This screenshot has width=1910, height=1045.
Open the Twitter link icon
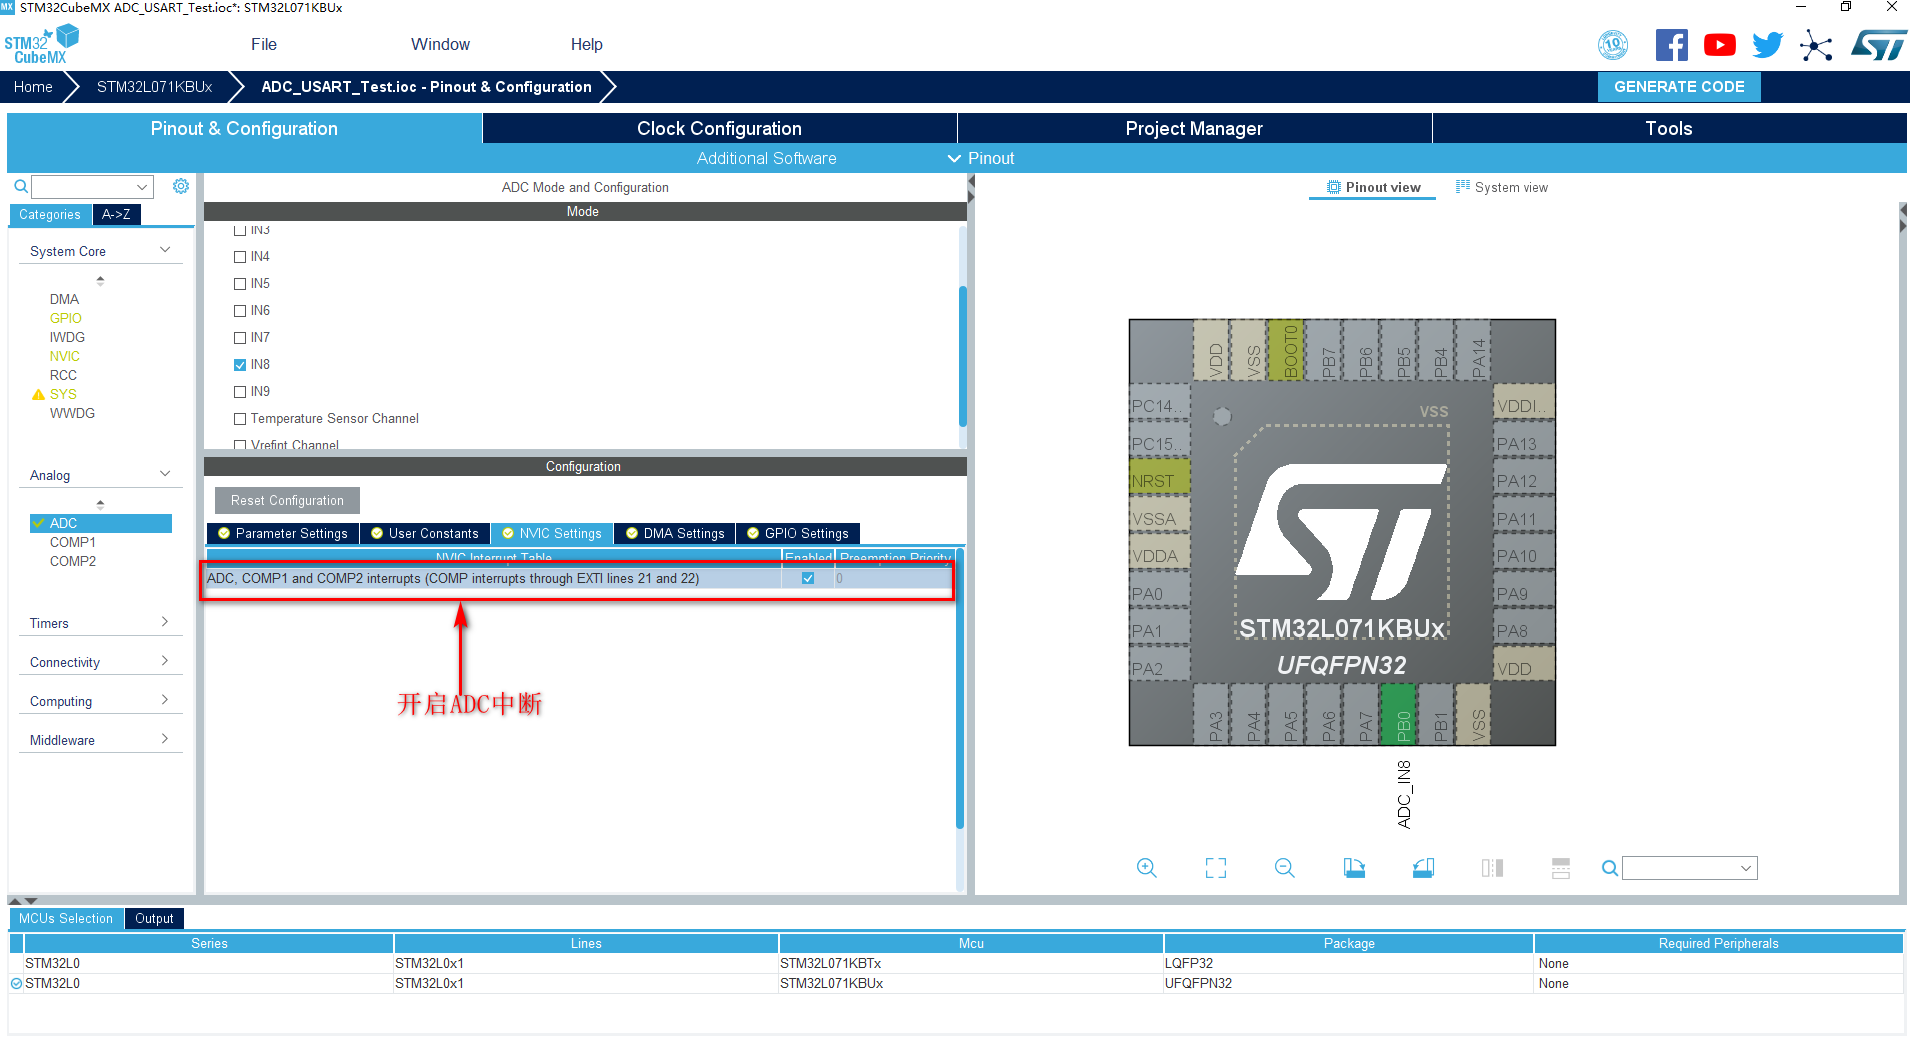point(1767,45)
